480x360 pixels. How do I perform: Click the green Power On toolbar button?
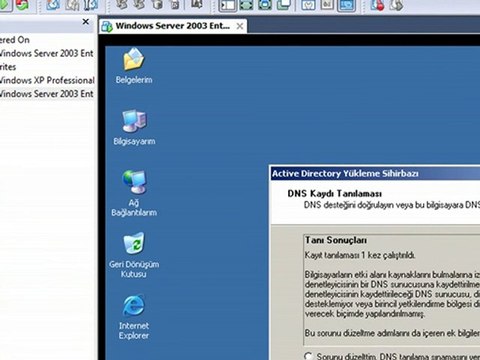coord(5,5)
